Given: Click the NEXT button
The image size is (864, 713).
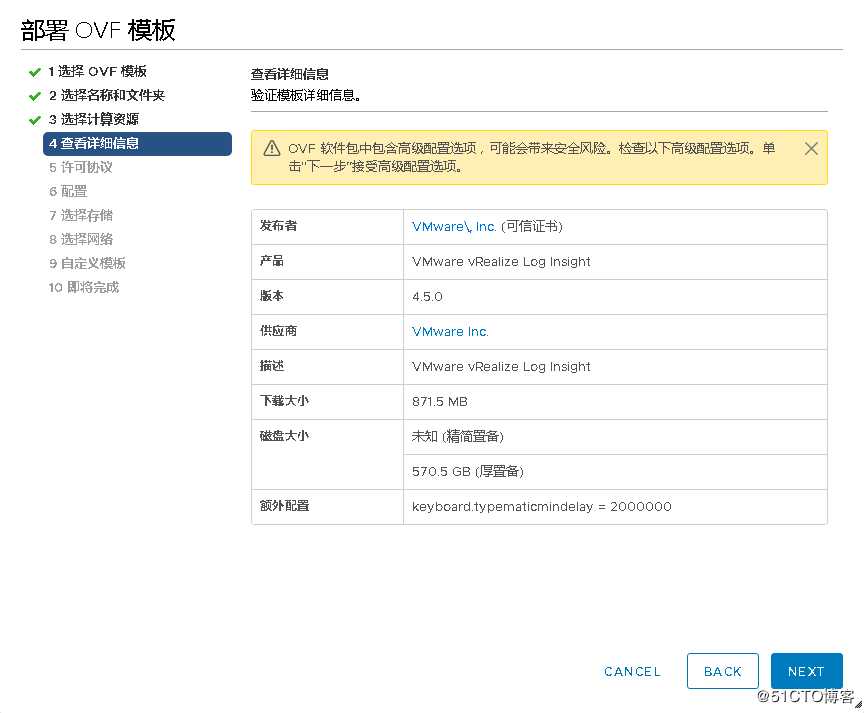Looking at the screenshot, I should point(806,671).
